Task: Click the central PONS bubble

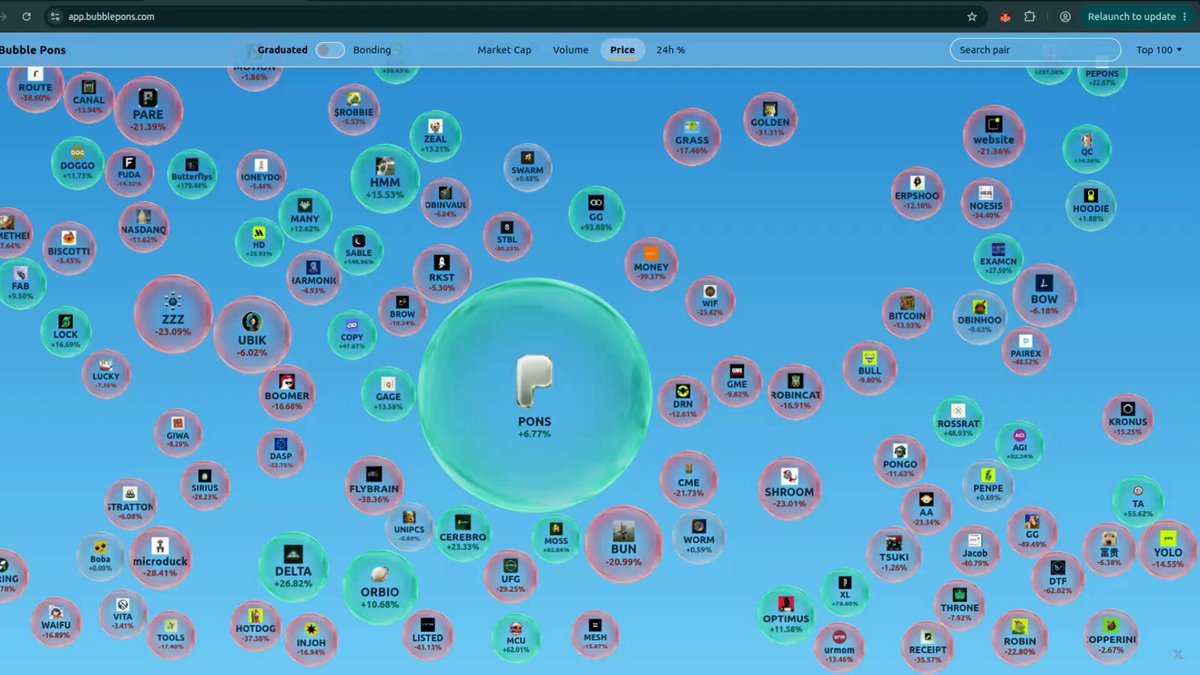Action: [535, 395]
